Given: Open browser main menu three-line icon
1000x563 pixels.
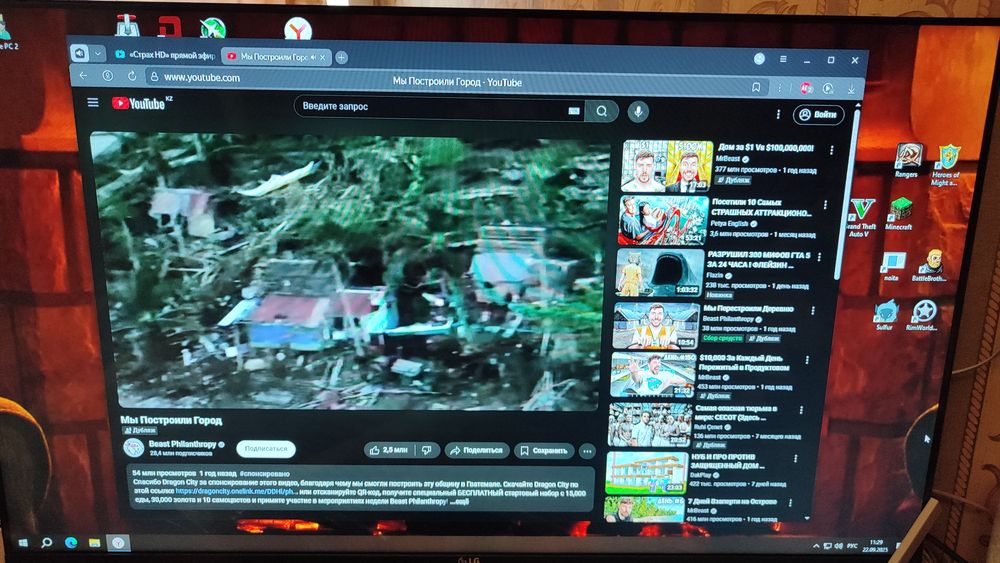Looking at the screenshot, I should click(783, 59).
